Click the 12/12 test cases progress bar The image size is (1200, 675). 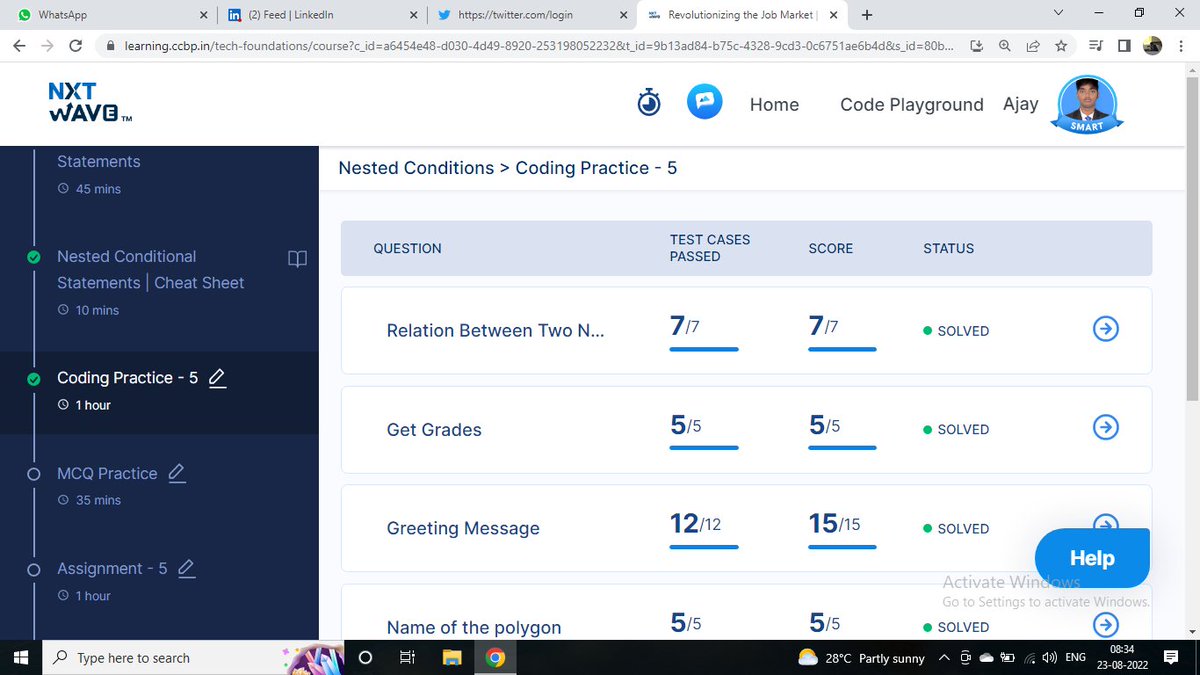(704, 547)
